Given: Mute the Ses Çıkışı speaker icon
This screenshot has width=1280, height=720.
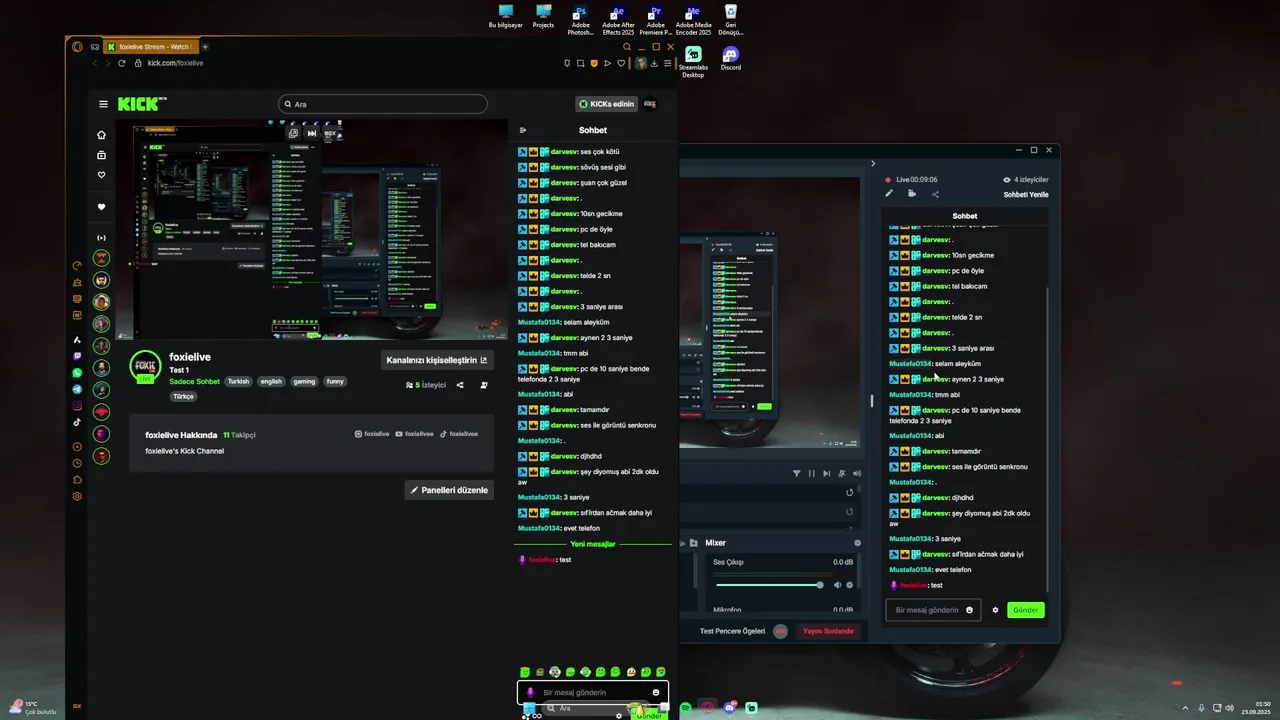Looking at the screenshot, I should pos(837,585).
